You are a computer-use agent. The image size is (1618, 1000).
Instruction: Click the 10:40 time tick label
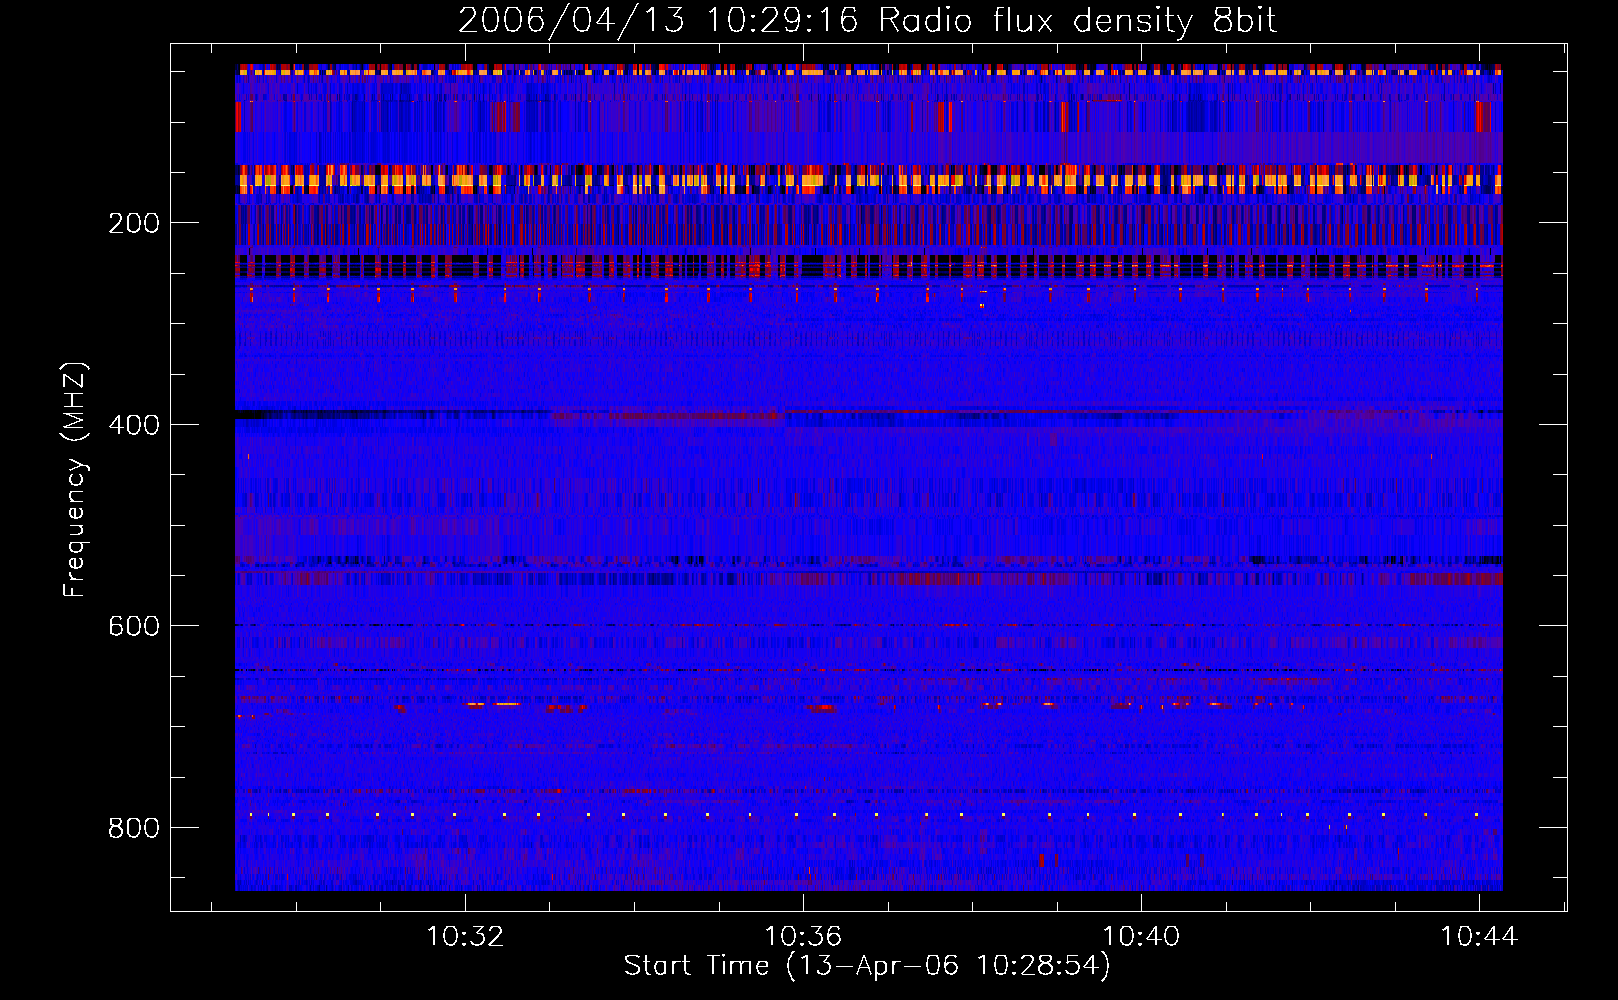tap(1141, 937)
